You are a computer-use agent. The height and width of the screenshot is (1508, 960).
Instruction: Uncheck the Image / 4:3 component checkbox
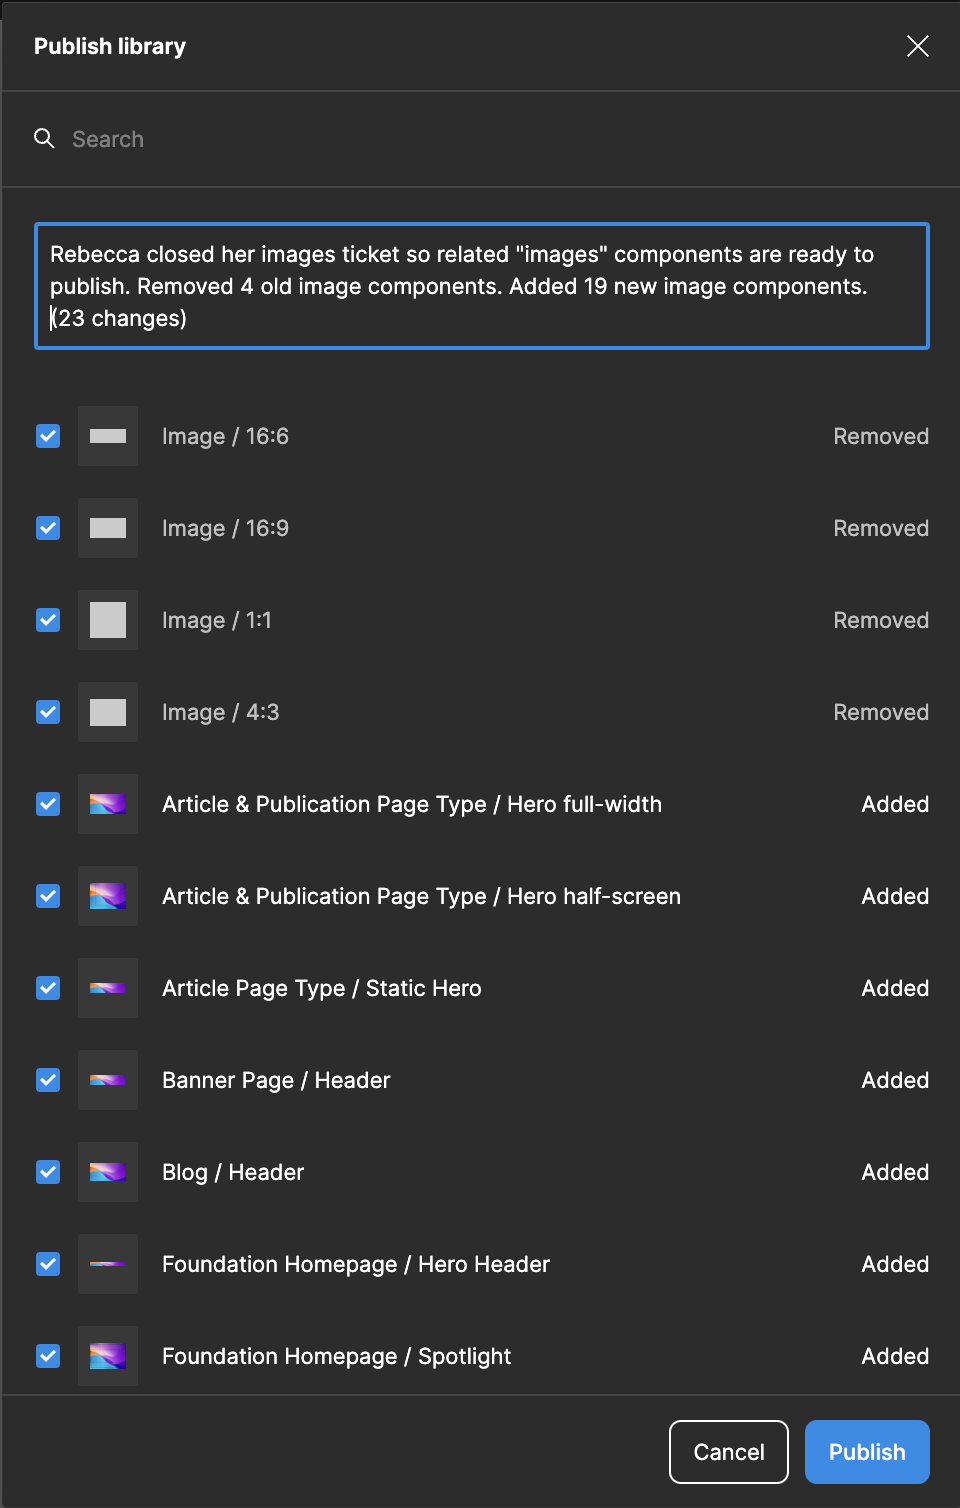(47, 712)
